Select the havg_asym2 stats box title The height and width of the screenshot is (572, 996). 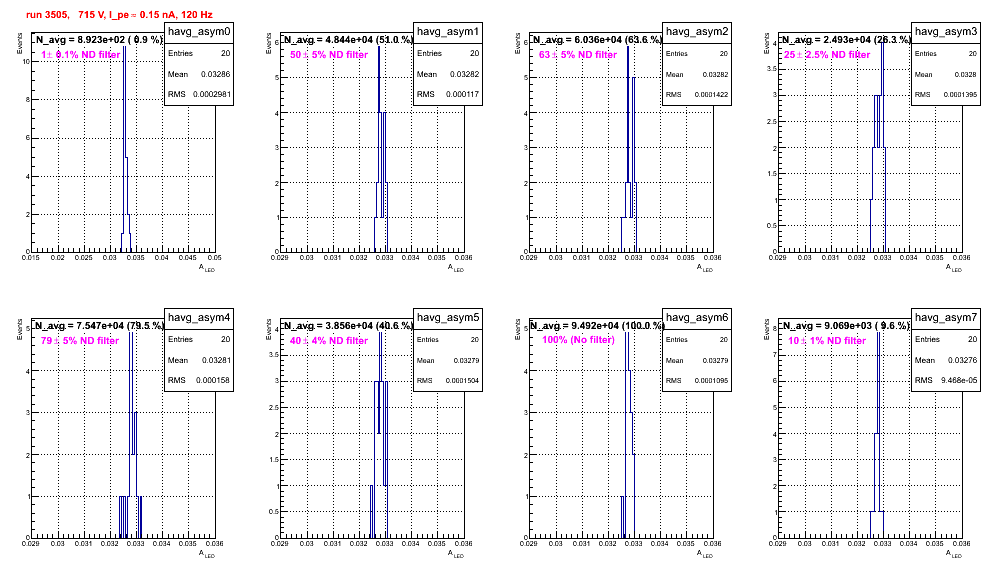pyautogui.click(x=697, y=32)
